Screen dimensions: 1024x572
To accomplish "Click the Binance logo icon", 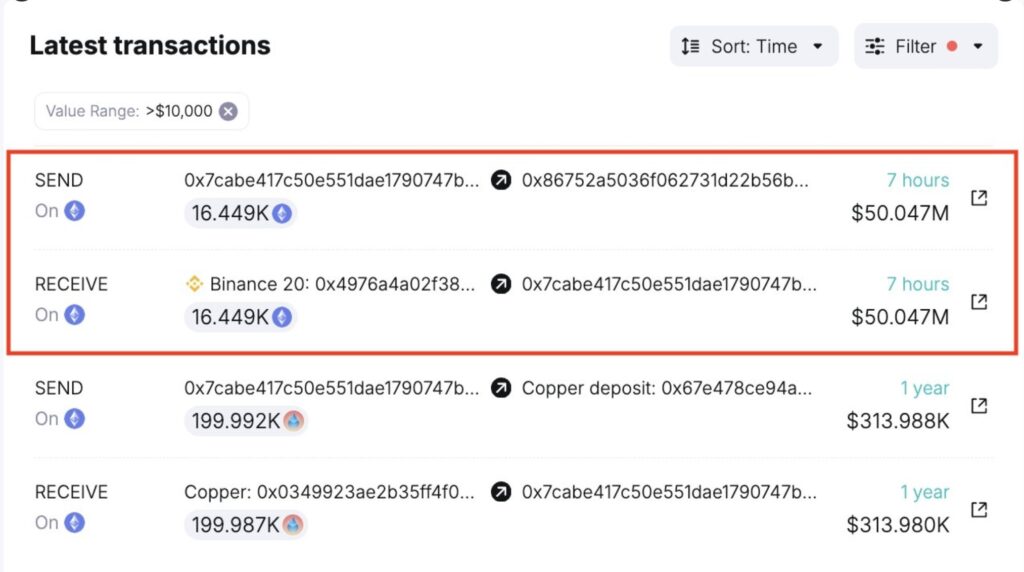I will [194, 284].
